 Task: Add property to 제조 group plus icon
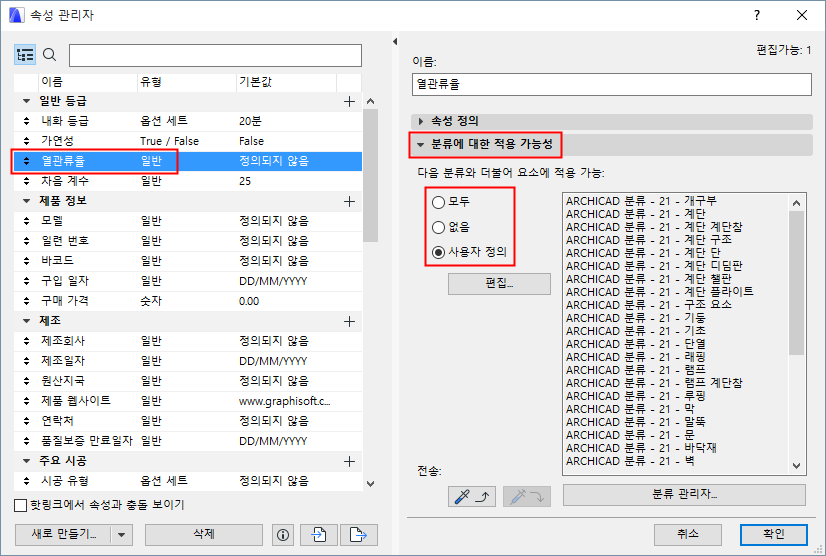[349, 321]
